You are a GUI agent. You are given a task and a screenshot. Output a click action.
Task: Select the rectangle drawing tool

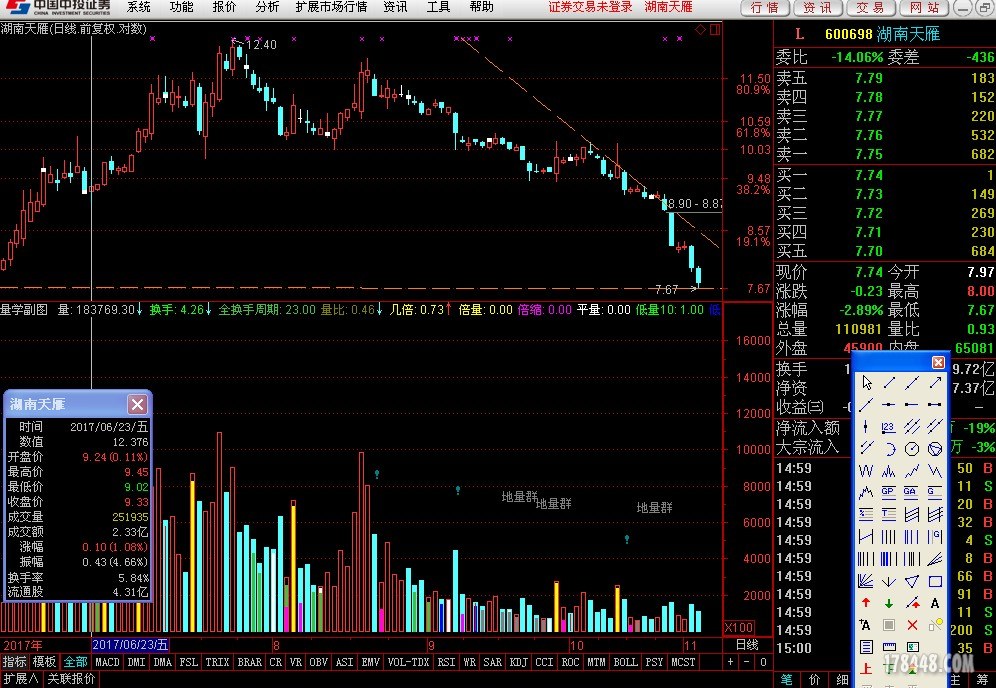pos(935,581)
